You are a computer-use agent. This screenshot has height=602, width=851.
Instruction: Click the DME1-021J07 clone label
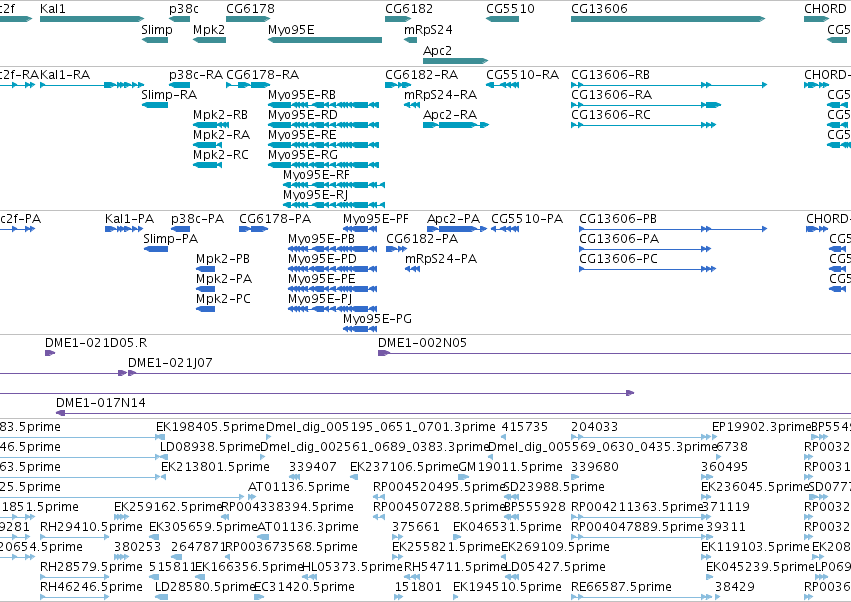pos(170,363)
